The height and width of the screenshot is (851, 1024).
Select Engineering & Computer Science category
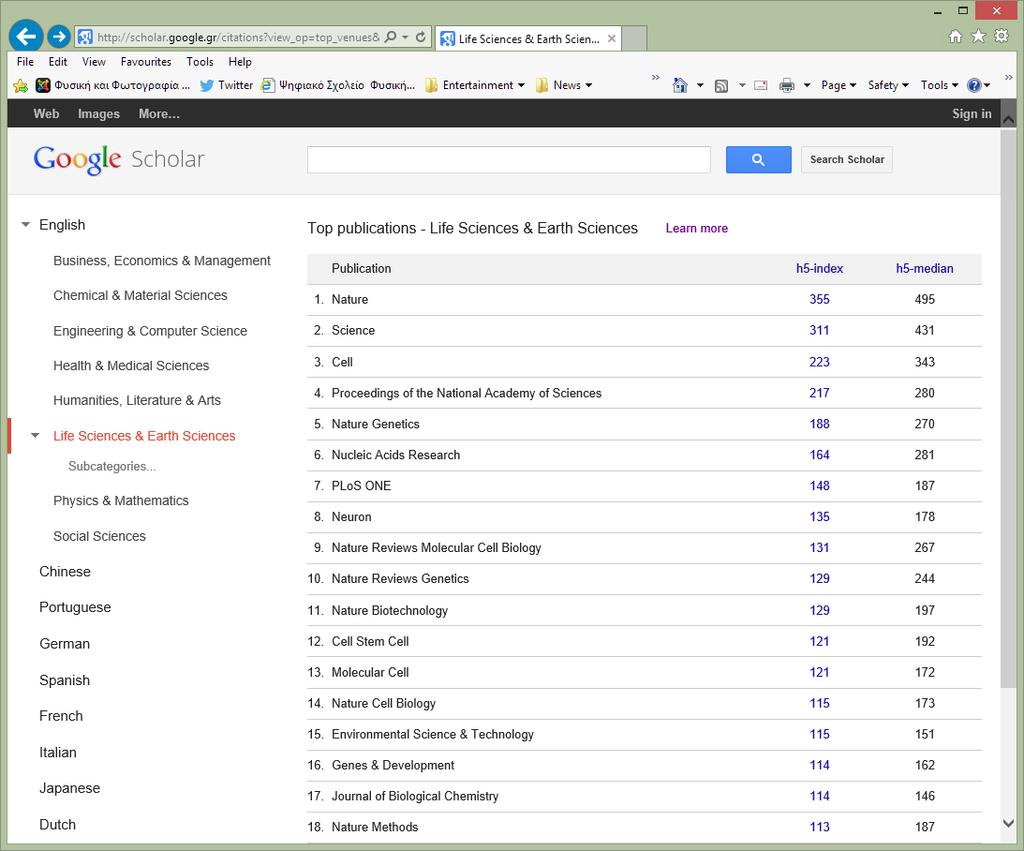(150, 331)
